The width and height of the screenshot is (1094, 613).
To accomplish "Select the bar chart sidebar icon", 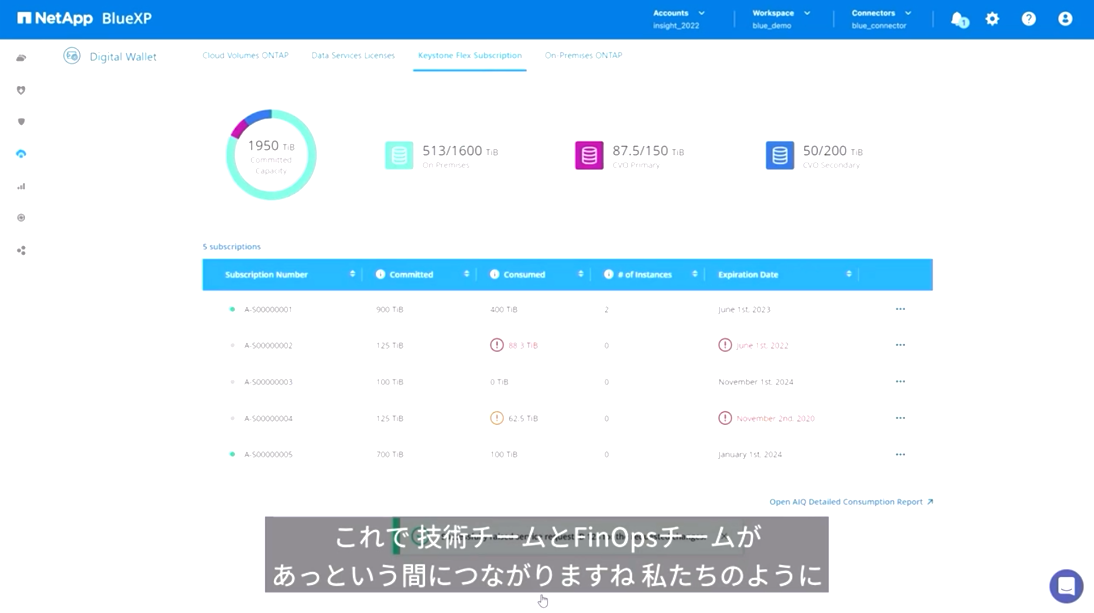I will point(21,186).
